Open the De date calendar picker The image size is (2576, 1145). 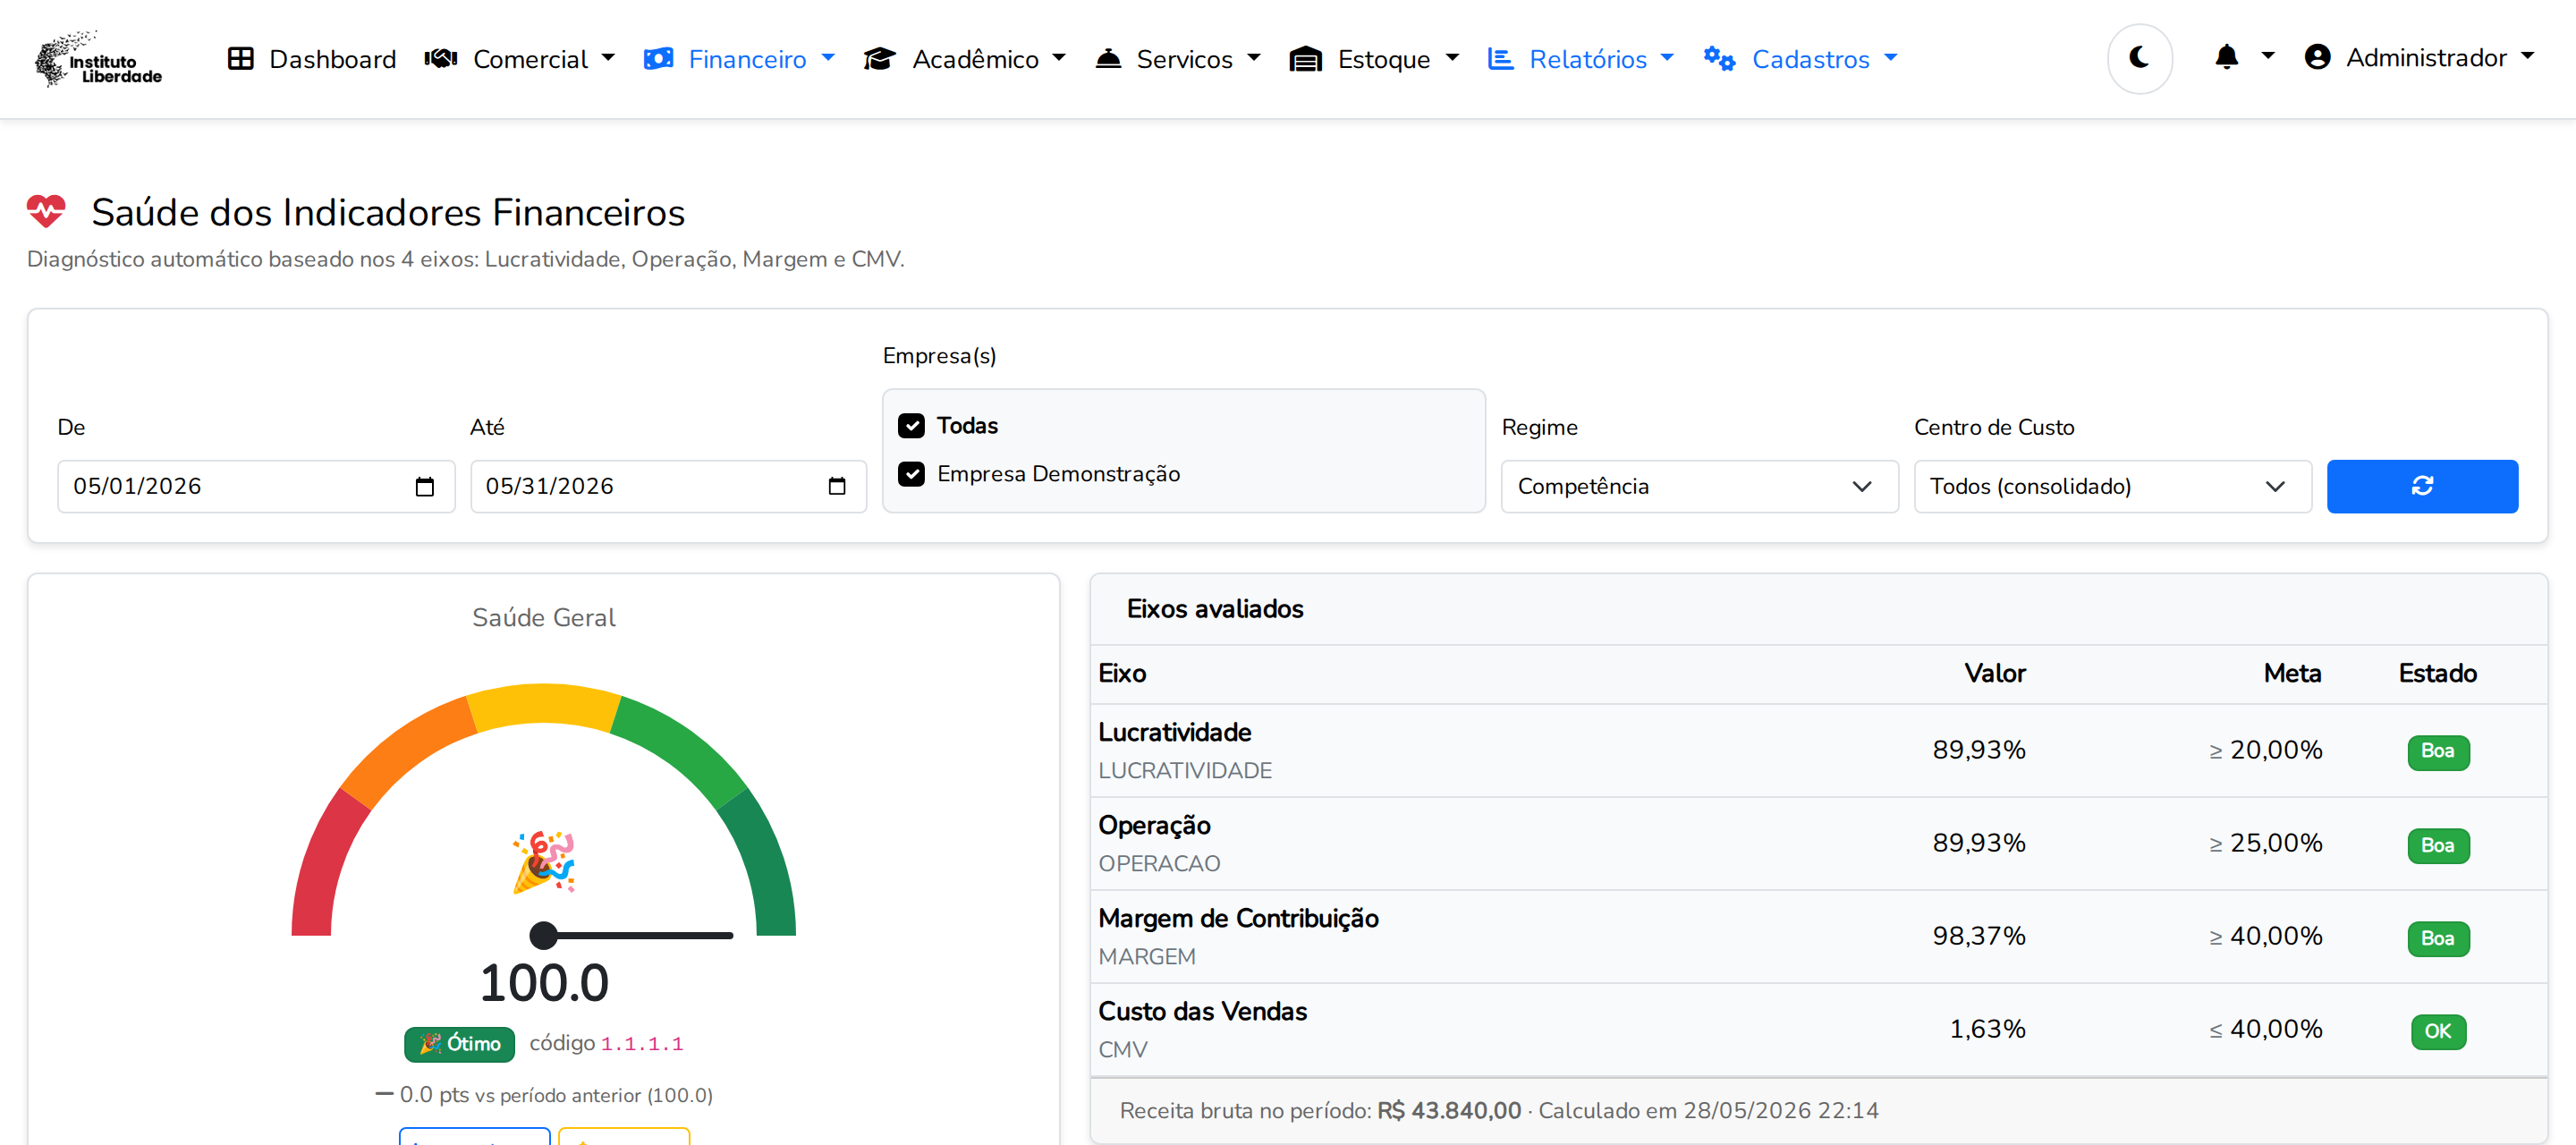424,487
